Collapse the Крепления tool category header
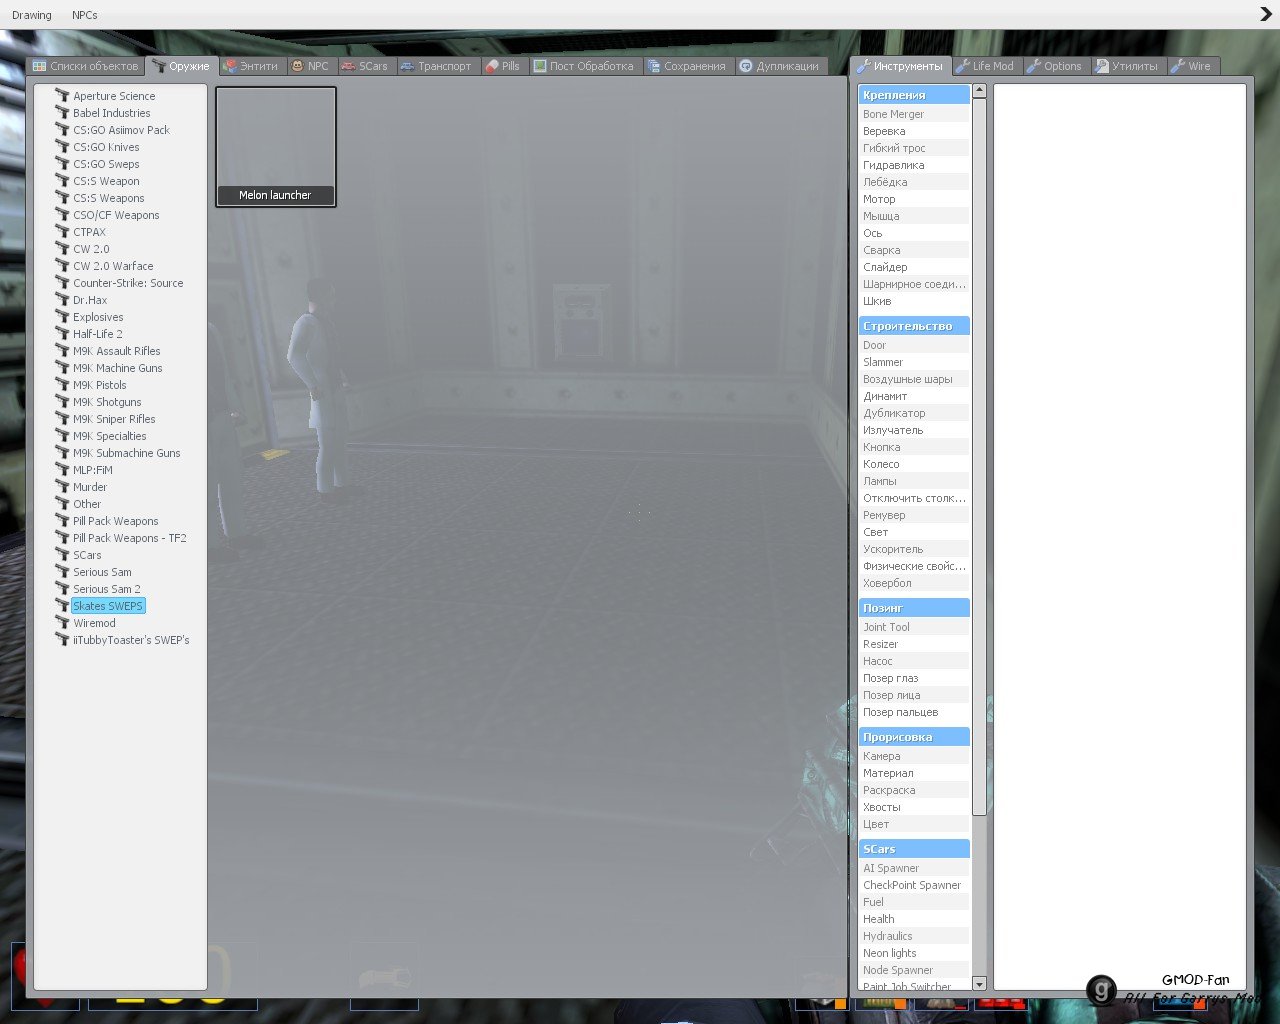The height and width of the screenshot is (1024, 1280). pos(914,95)
